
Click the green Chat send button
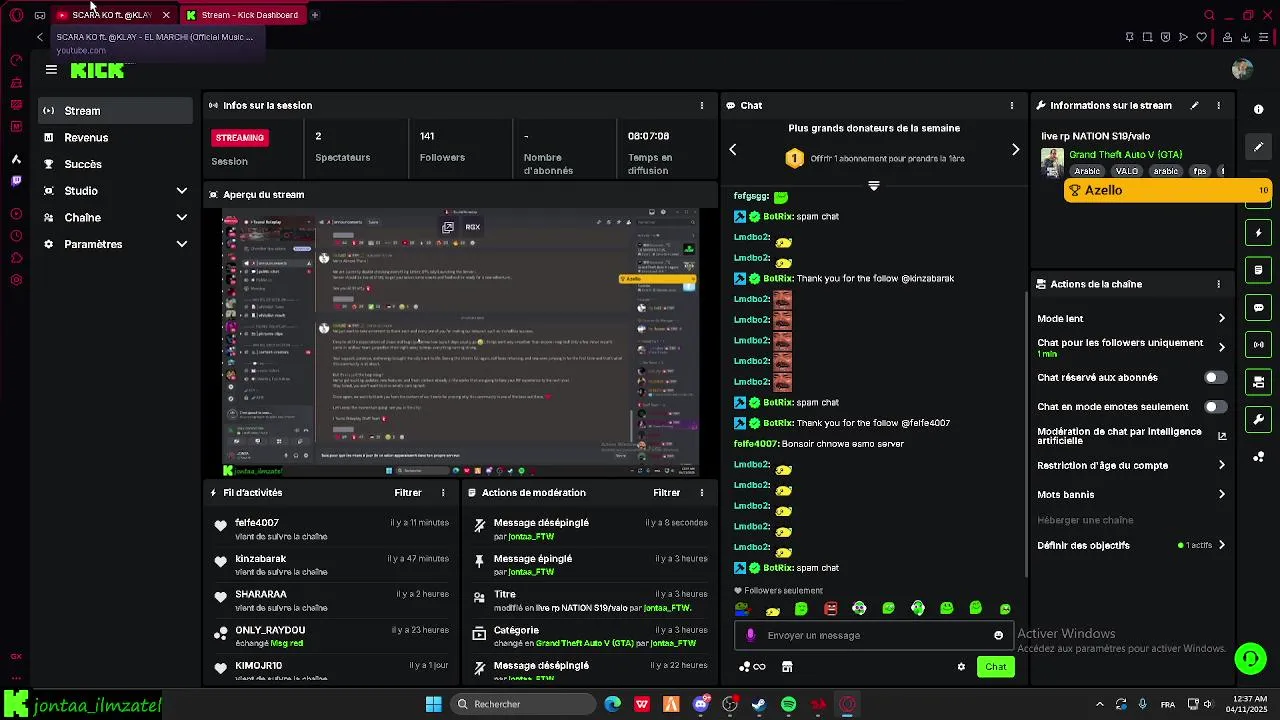996,667
